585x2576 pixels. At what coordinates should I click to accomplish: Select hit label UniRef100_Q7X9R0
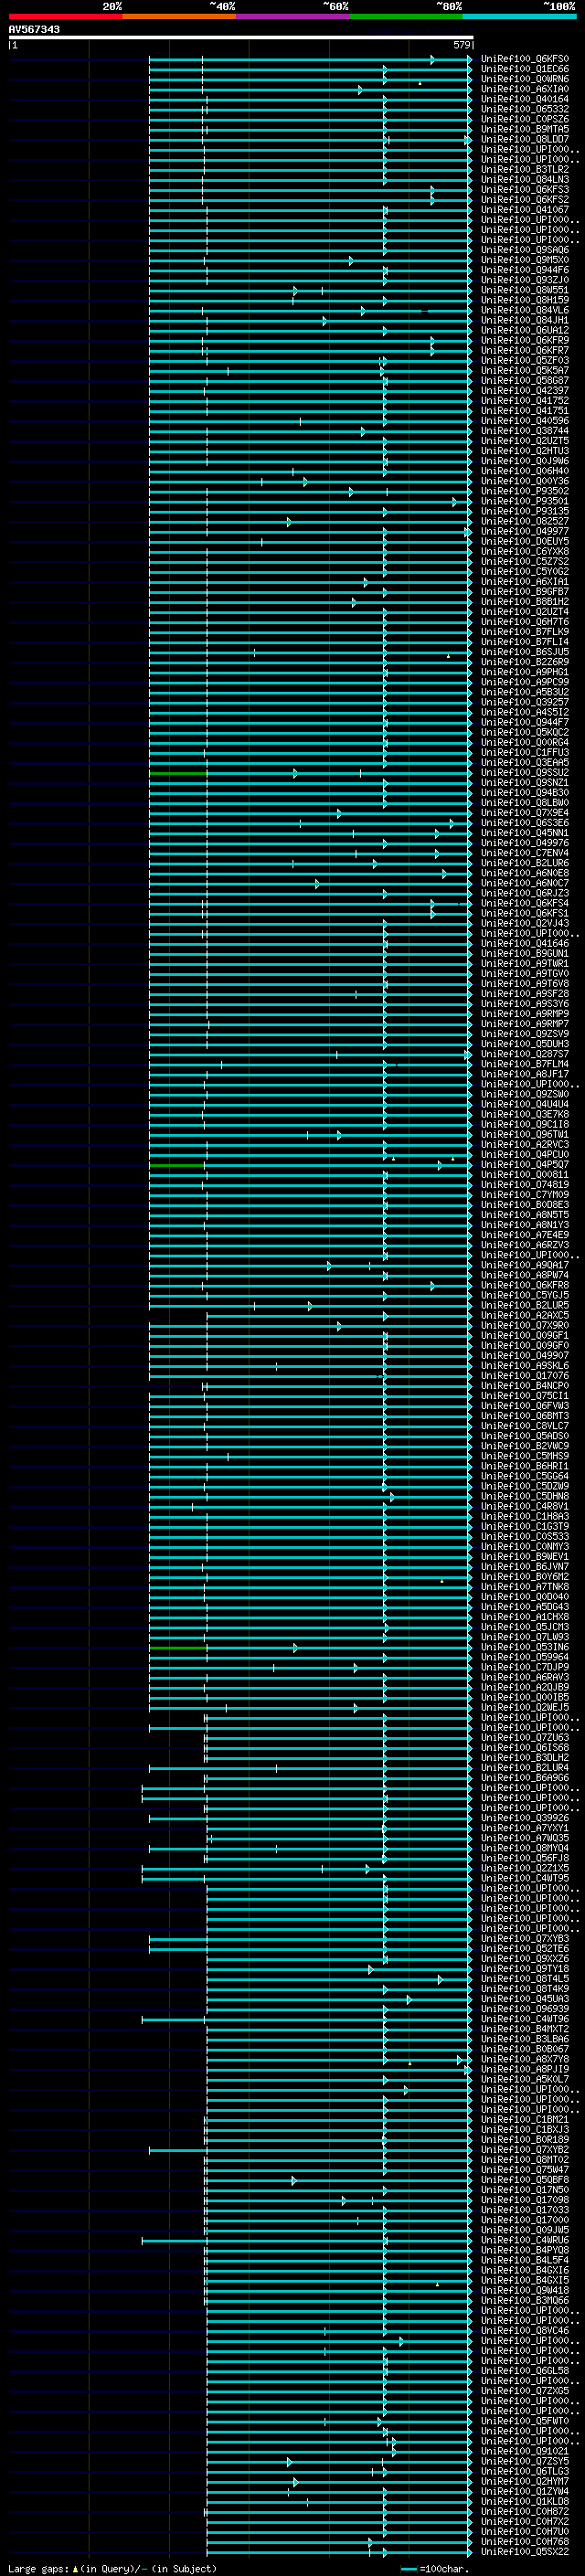pyautogui.click(x=525, y=1326)
